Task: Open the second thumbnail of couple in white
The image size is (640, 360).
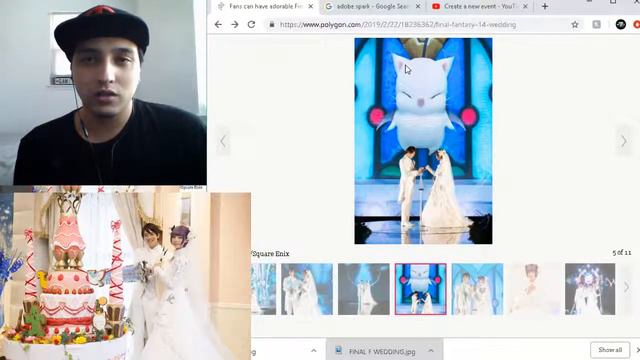Action: [307, 289]
